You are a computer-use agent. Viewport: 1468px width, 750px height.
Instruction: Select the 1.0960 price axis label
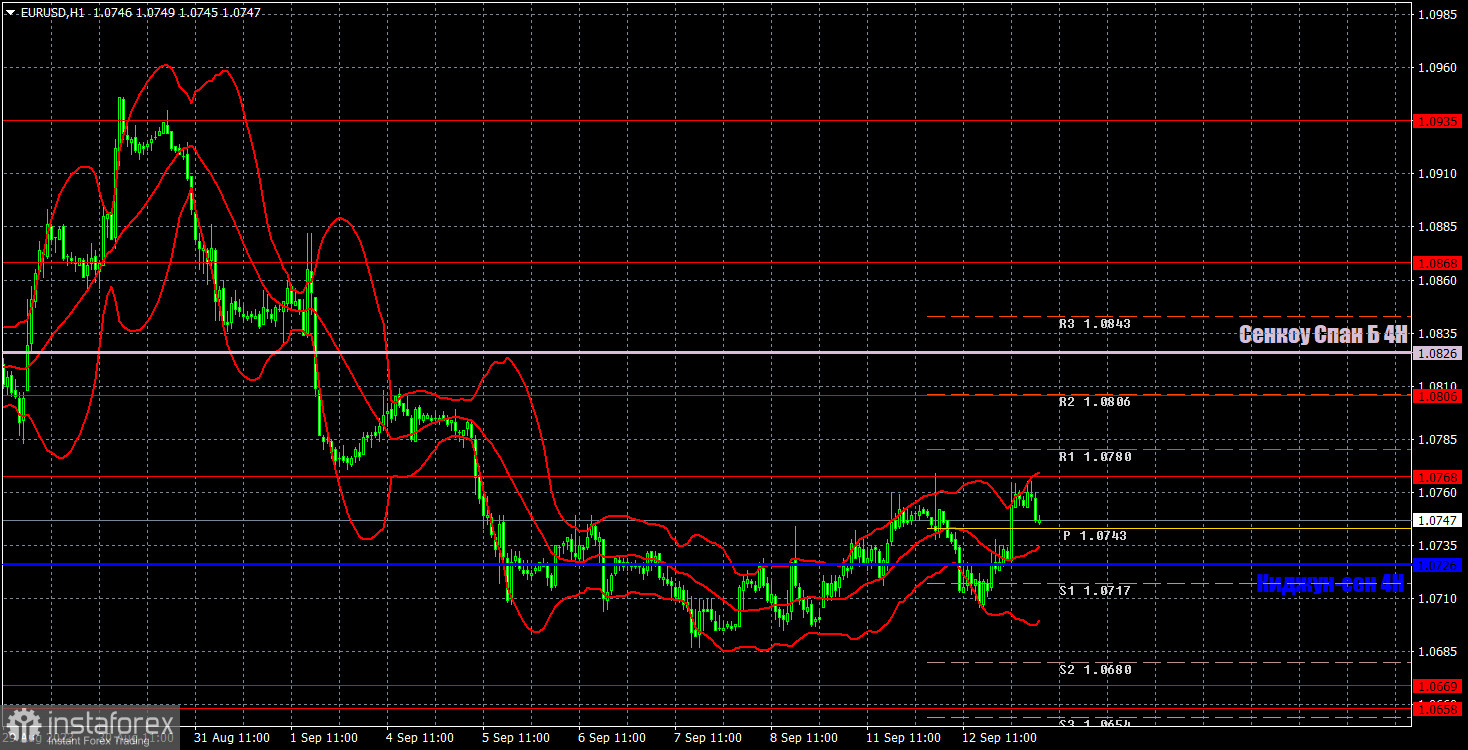(x=1439, y=68)
